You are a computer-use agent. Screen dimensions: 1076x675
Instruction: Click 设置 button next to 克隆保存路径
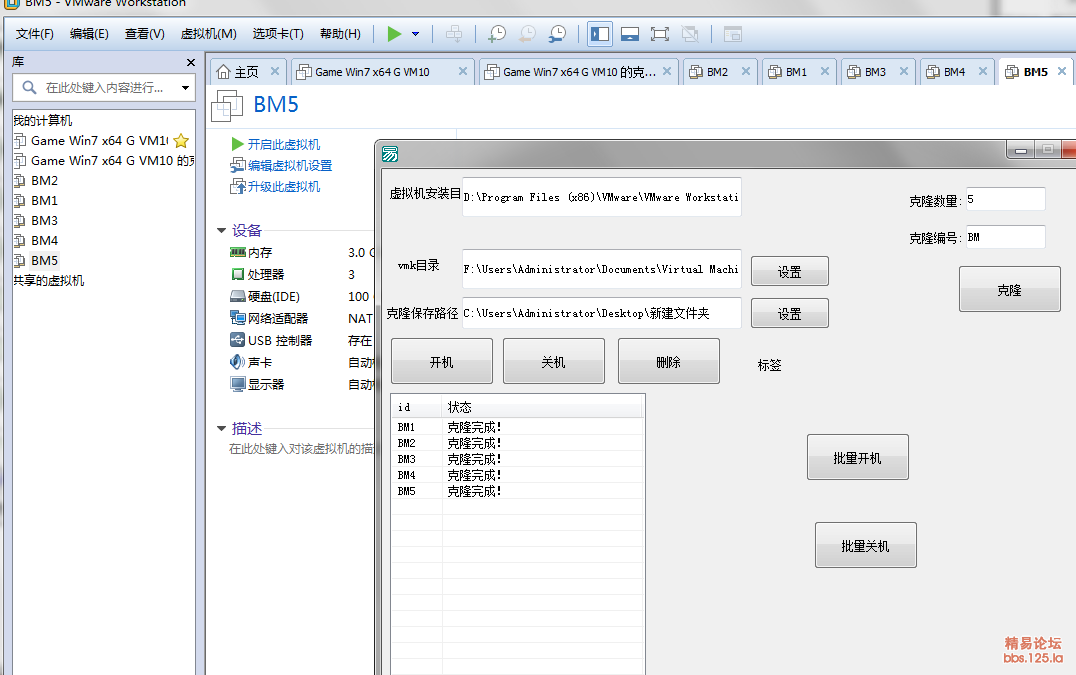coord(790,313)
